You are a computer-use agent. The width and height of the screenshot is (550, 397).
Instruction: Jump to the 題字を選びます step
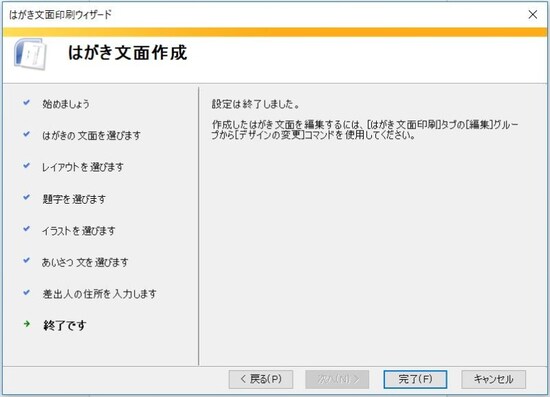click(x=74, y=199)
